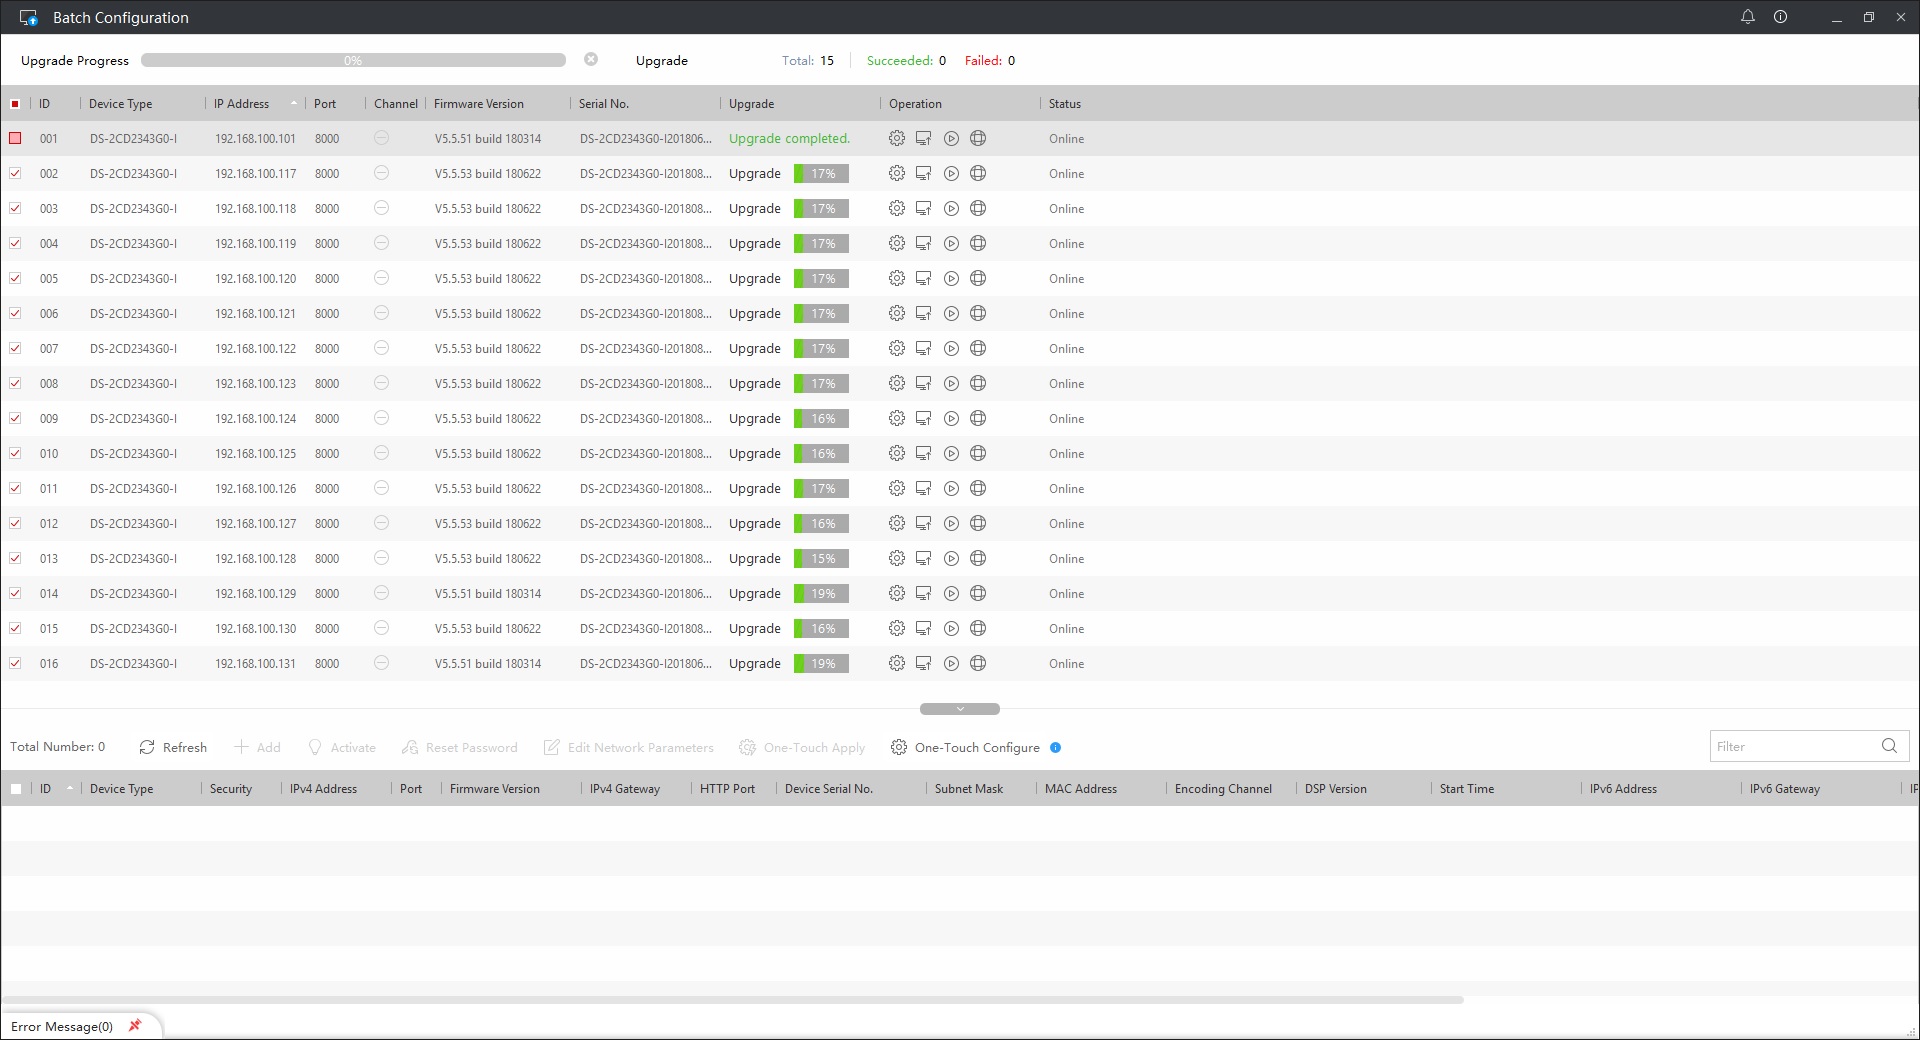Screen dimensions: 1920x1040
Task: Toggle the select-all checkbox in upgrade table header
Action: (15, 103)
